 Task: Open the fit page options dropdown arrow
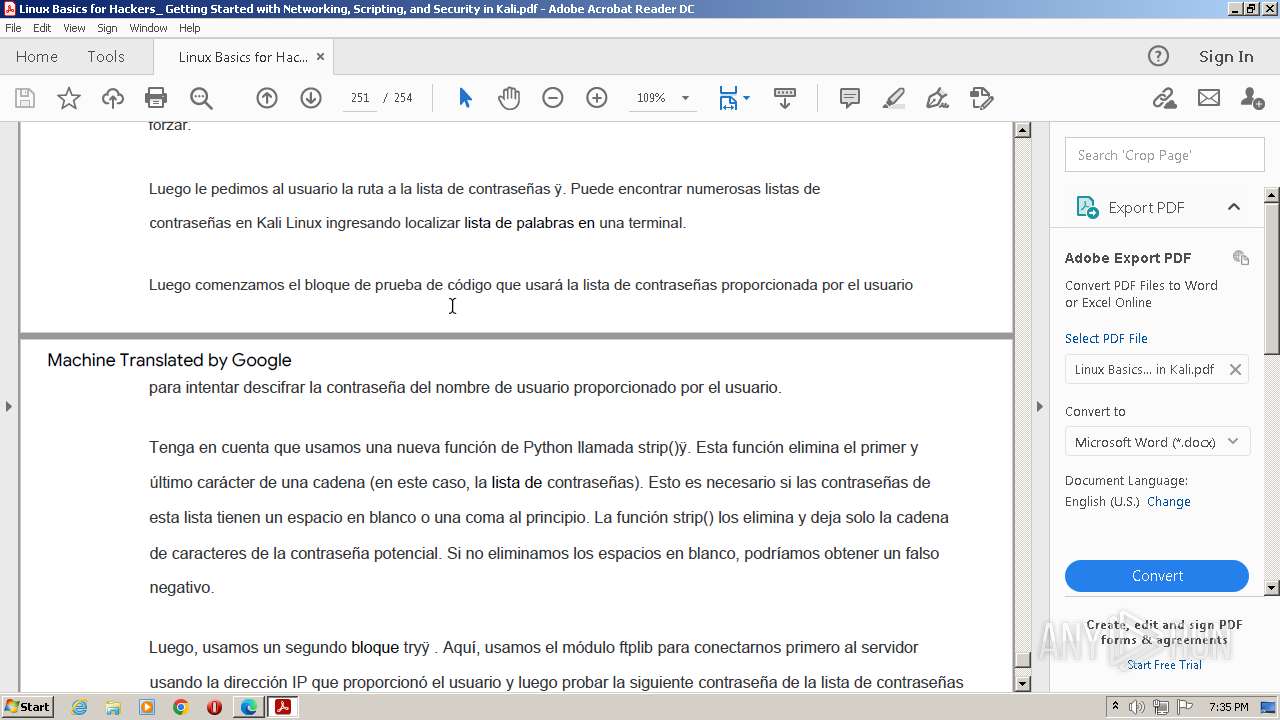[x=746, y=98]
